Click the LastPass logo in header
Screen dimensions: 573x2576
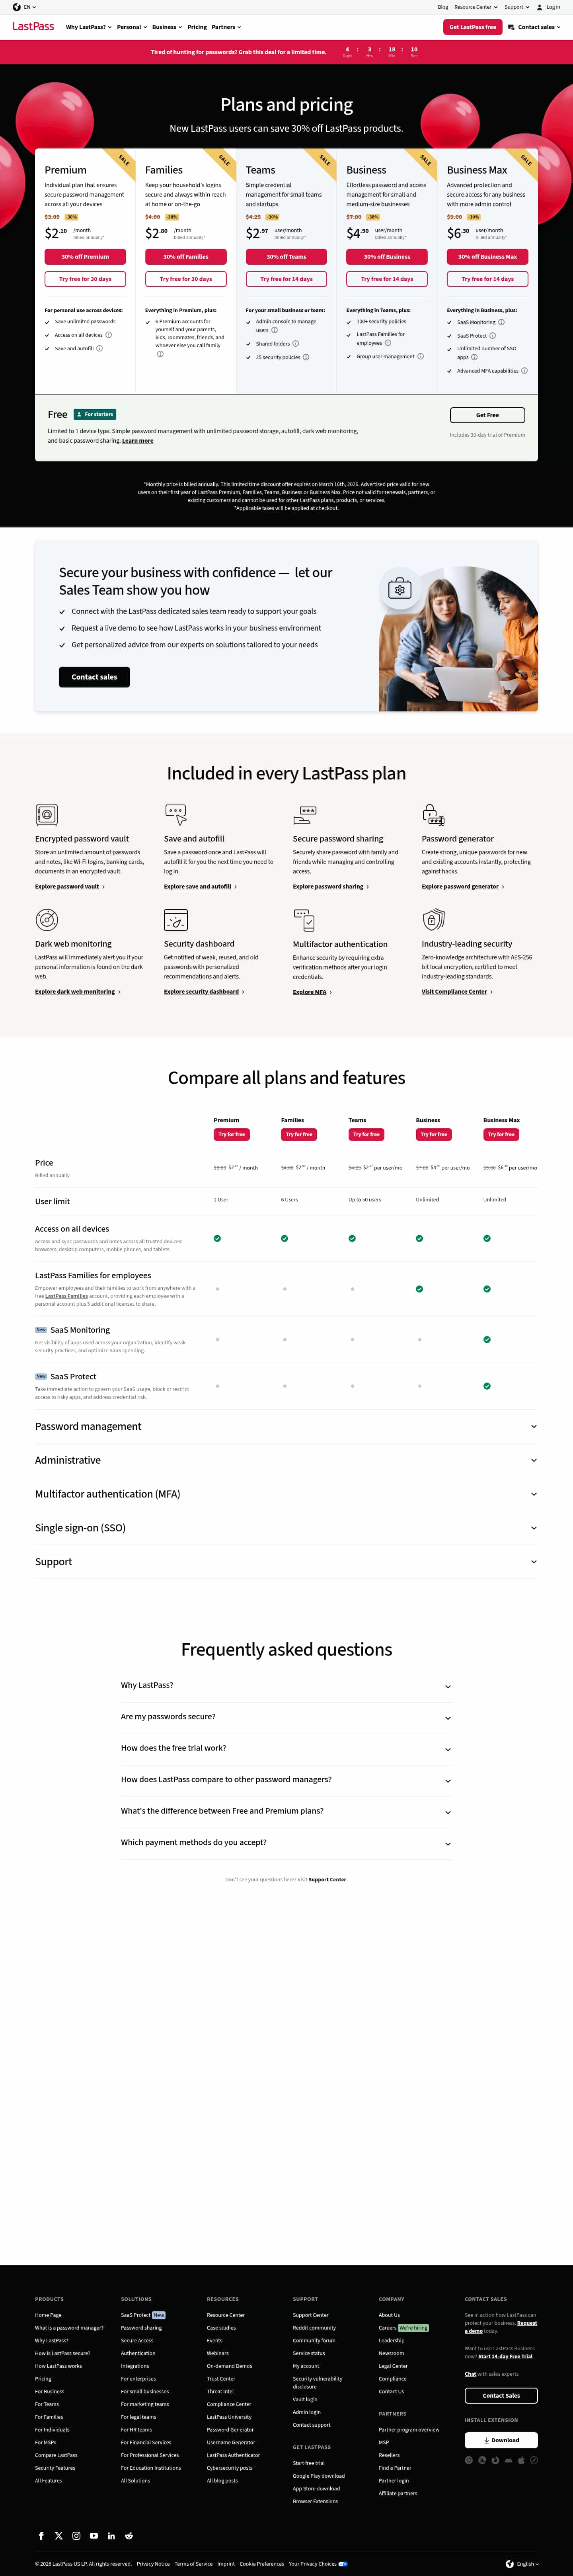point(33,27)
